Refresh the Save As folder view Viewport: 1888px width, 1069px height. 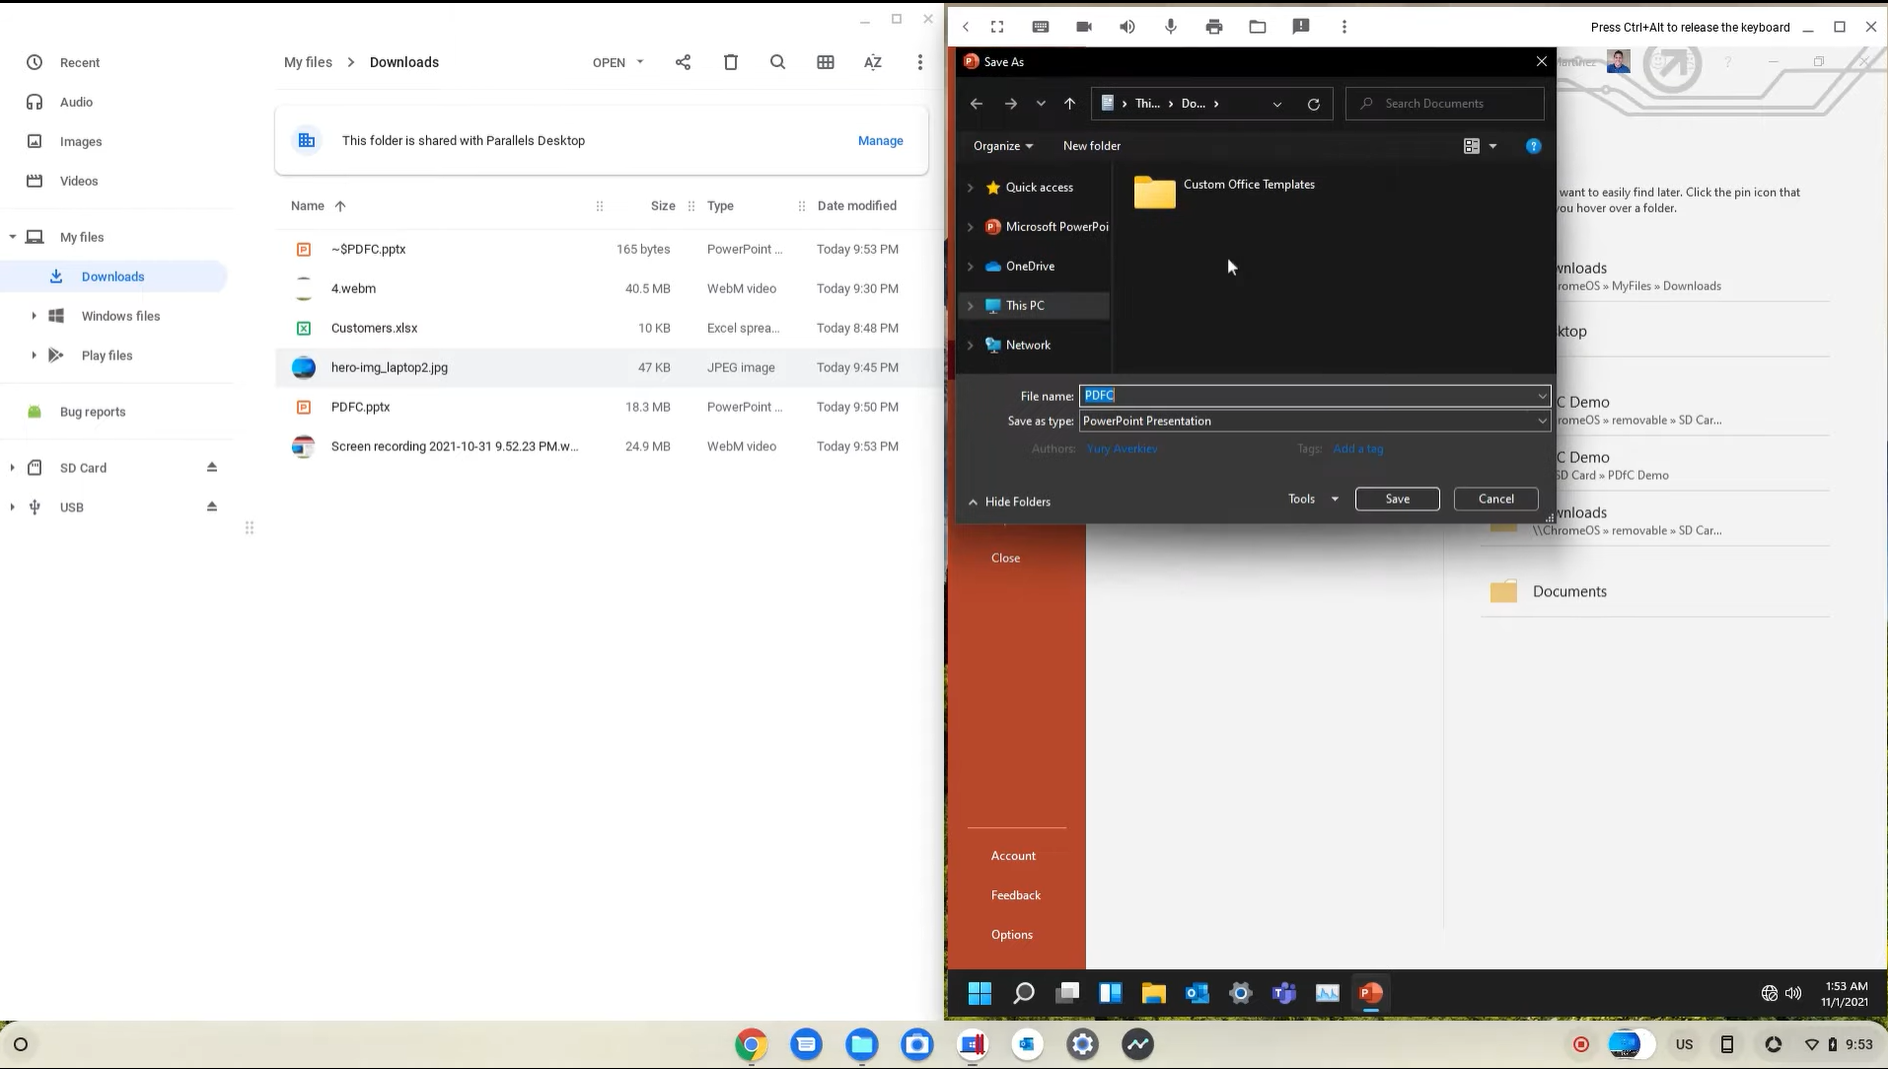pos(1314,104)
